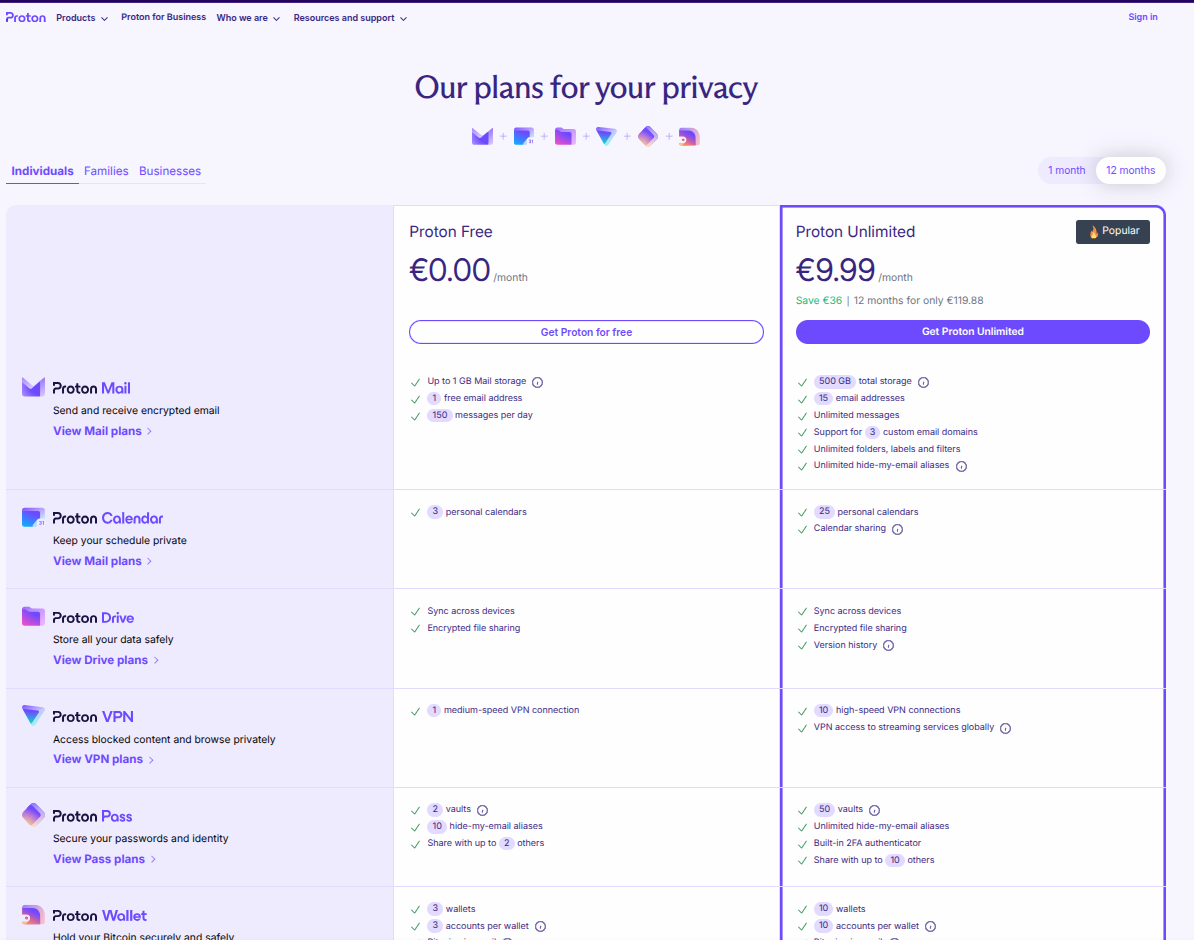
Task: Click the Proton Mail icon in sidebar
Action: (x=33, y=388)
